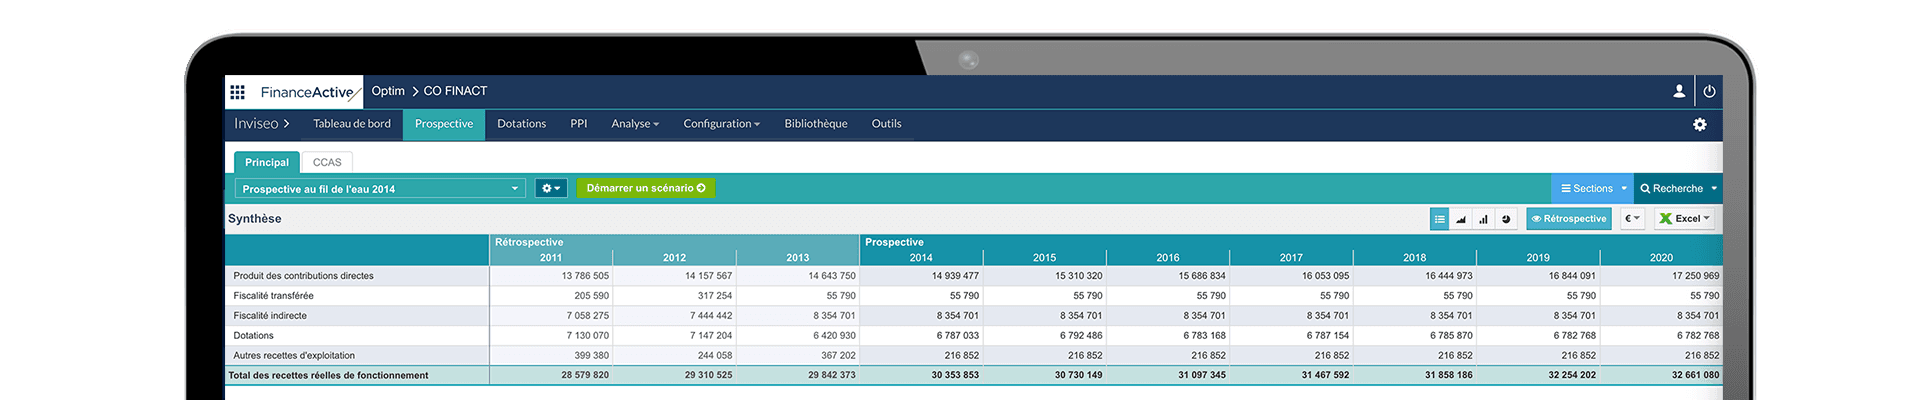Open the apps grid launcher
This screenshot has height=400, width=1920.
point(237,92)
